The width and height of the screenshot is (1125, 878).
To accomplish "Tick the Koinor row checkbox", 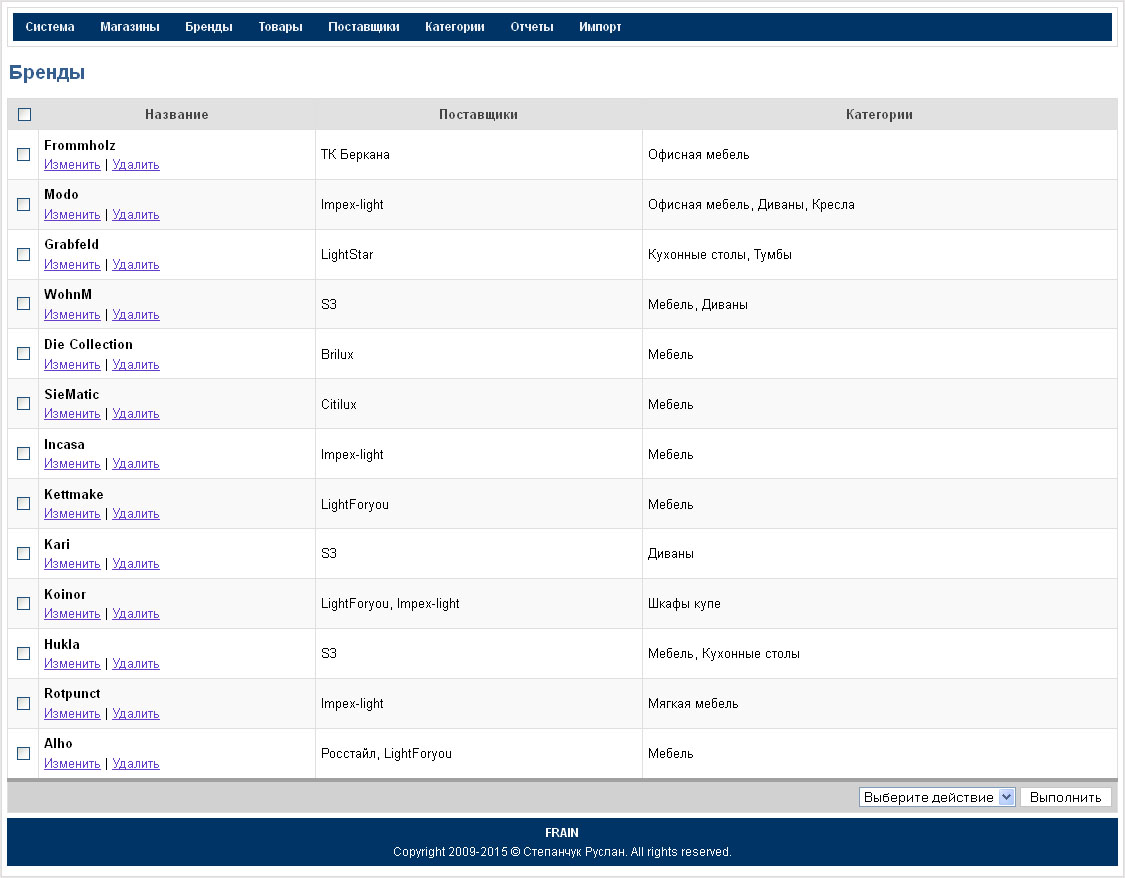I will pos(24,603).
